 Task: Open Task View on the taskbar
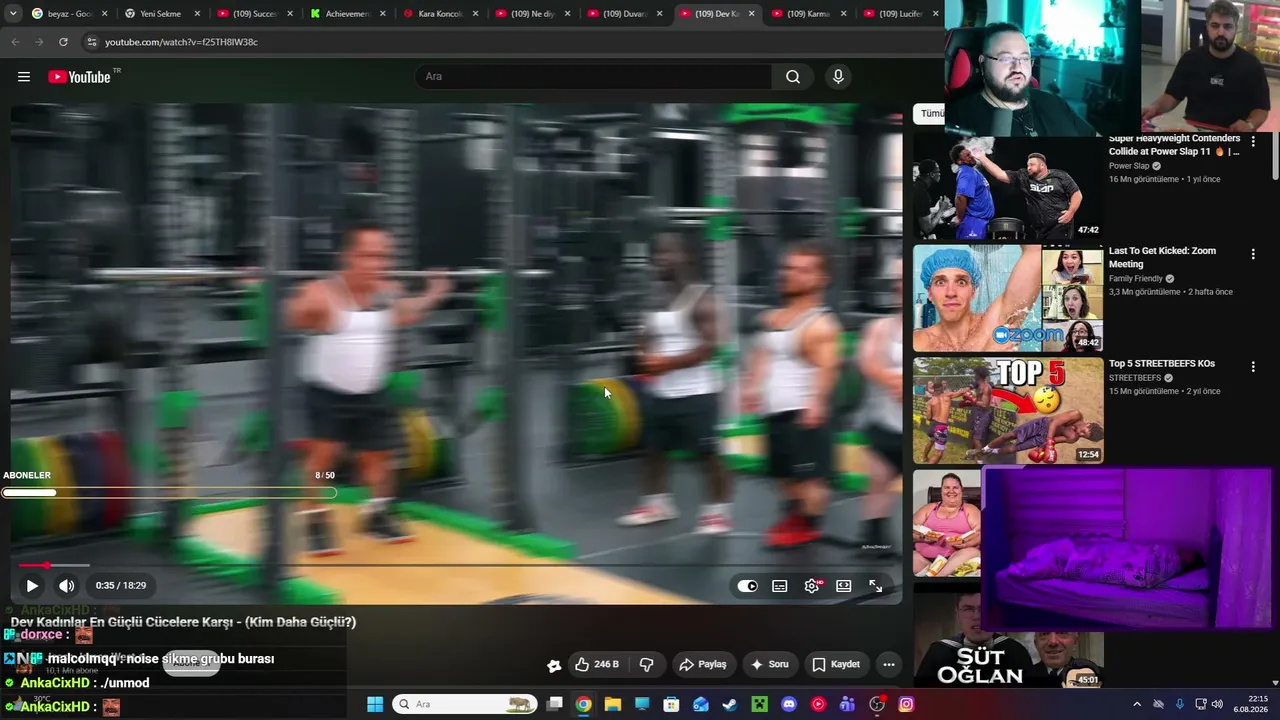coord(555,704)
